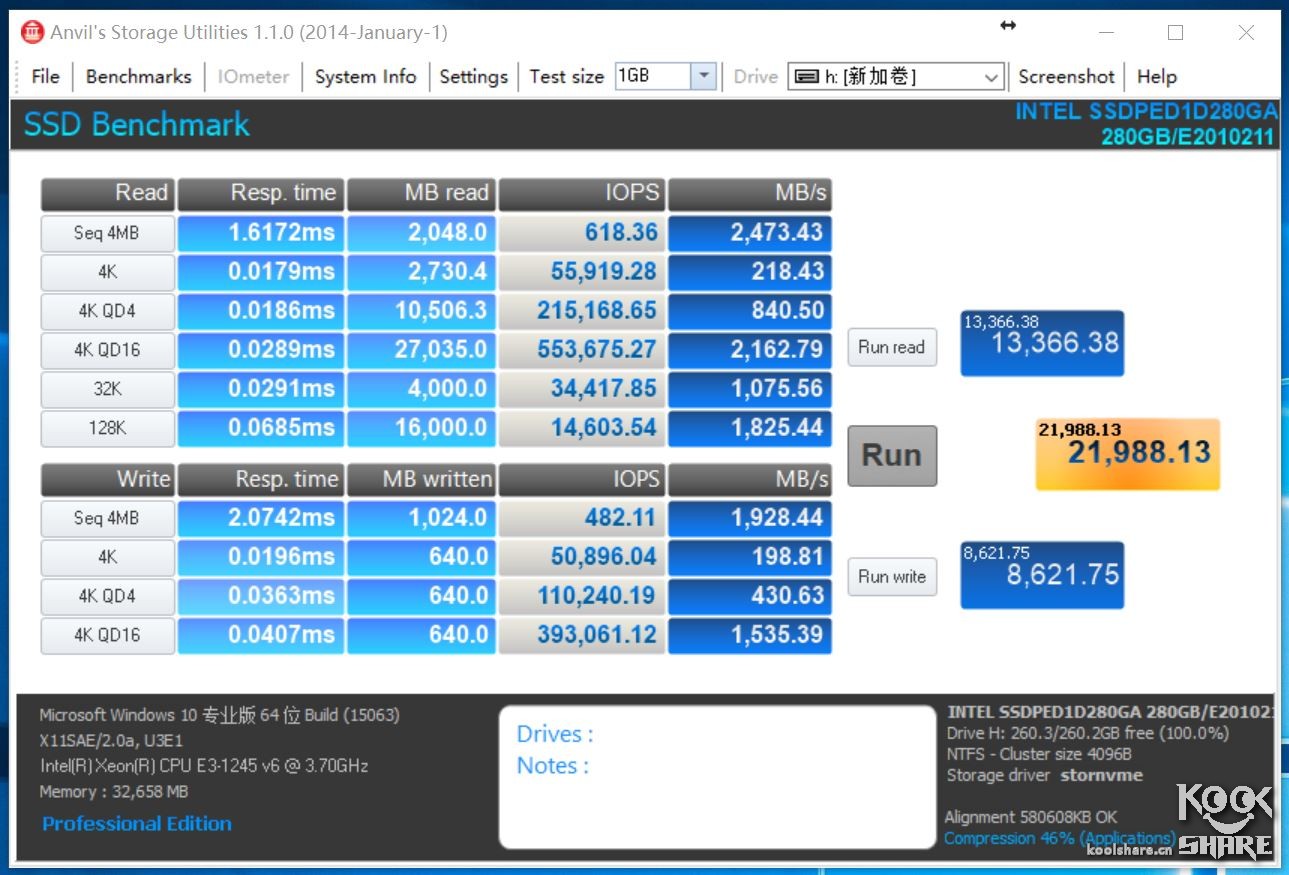Open the Benchmarks menu
The height and width of the screenshot is (875, 1289).
click(138, 76)
